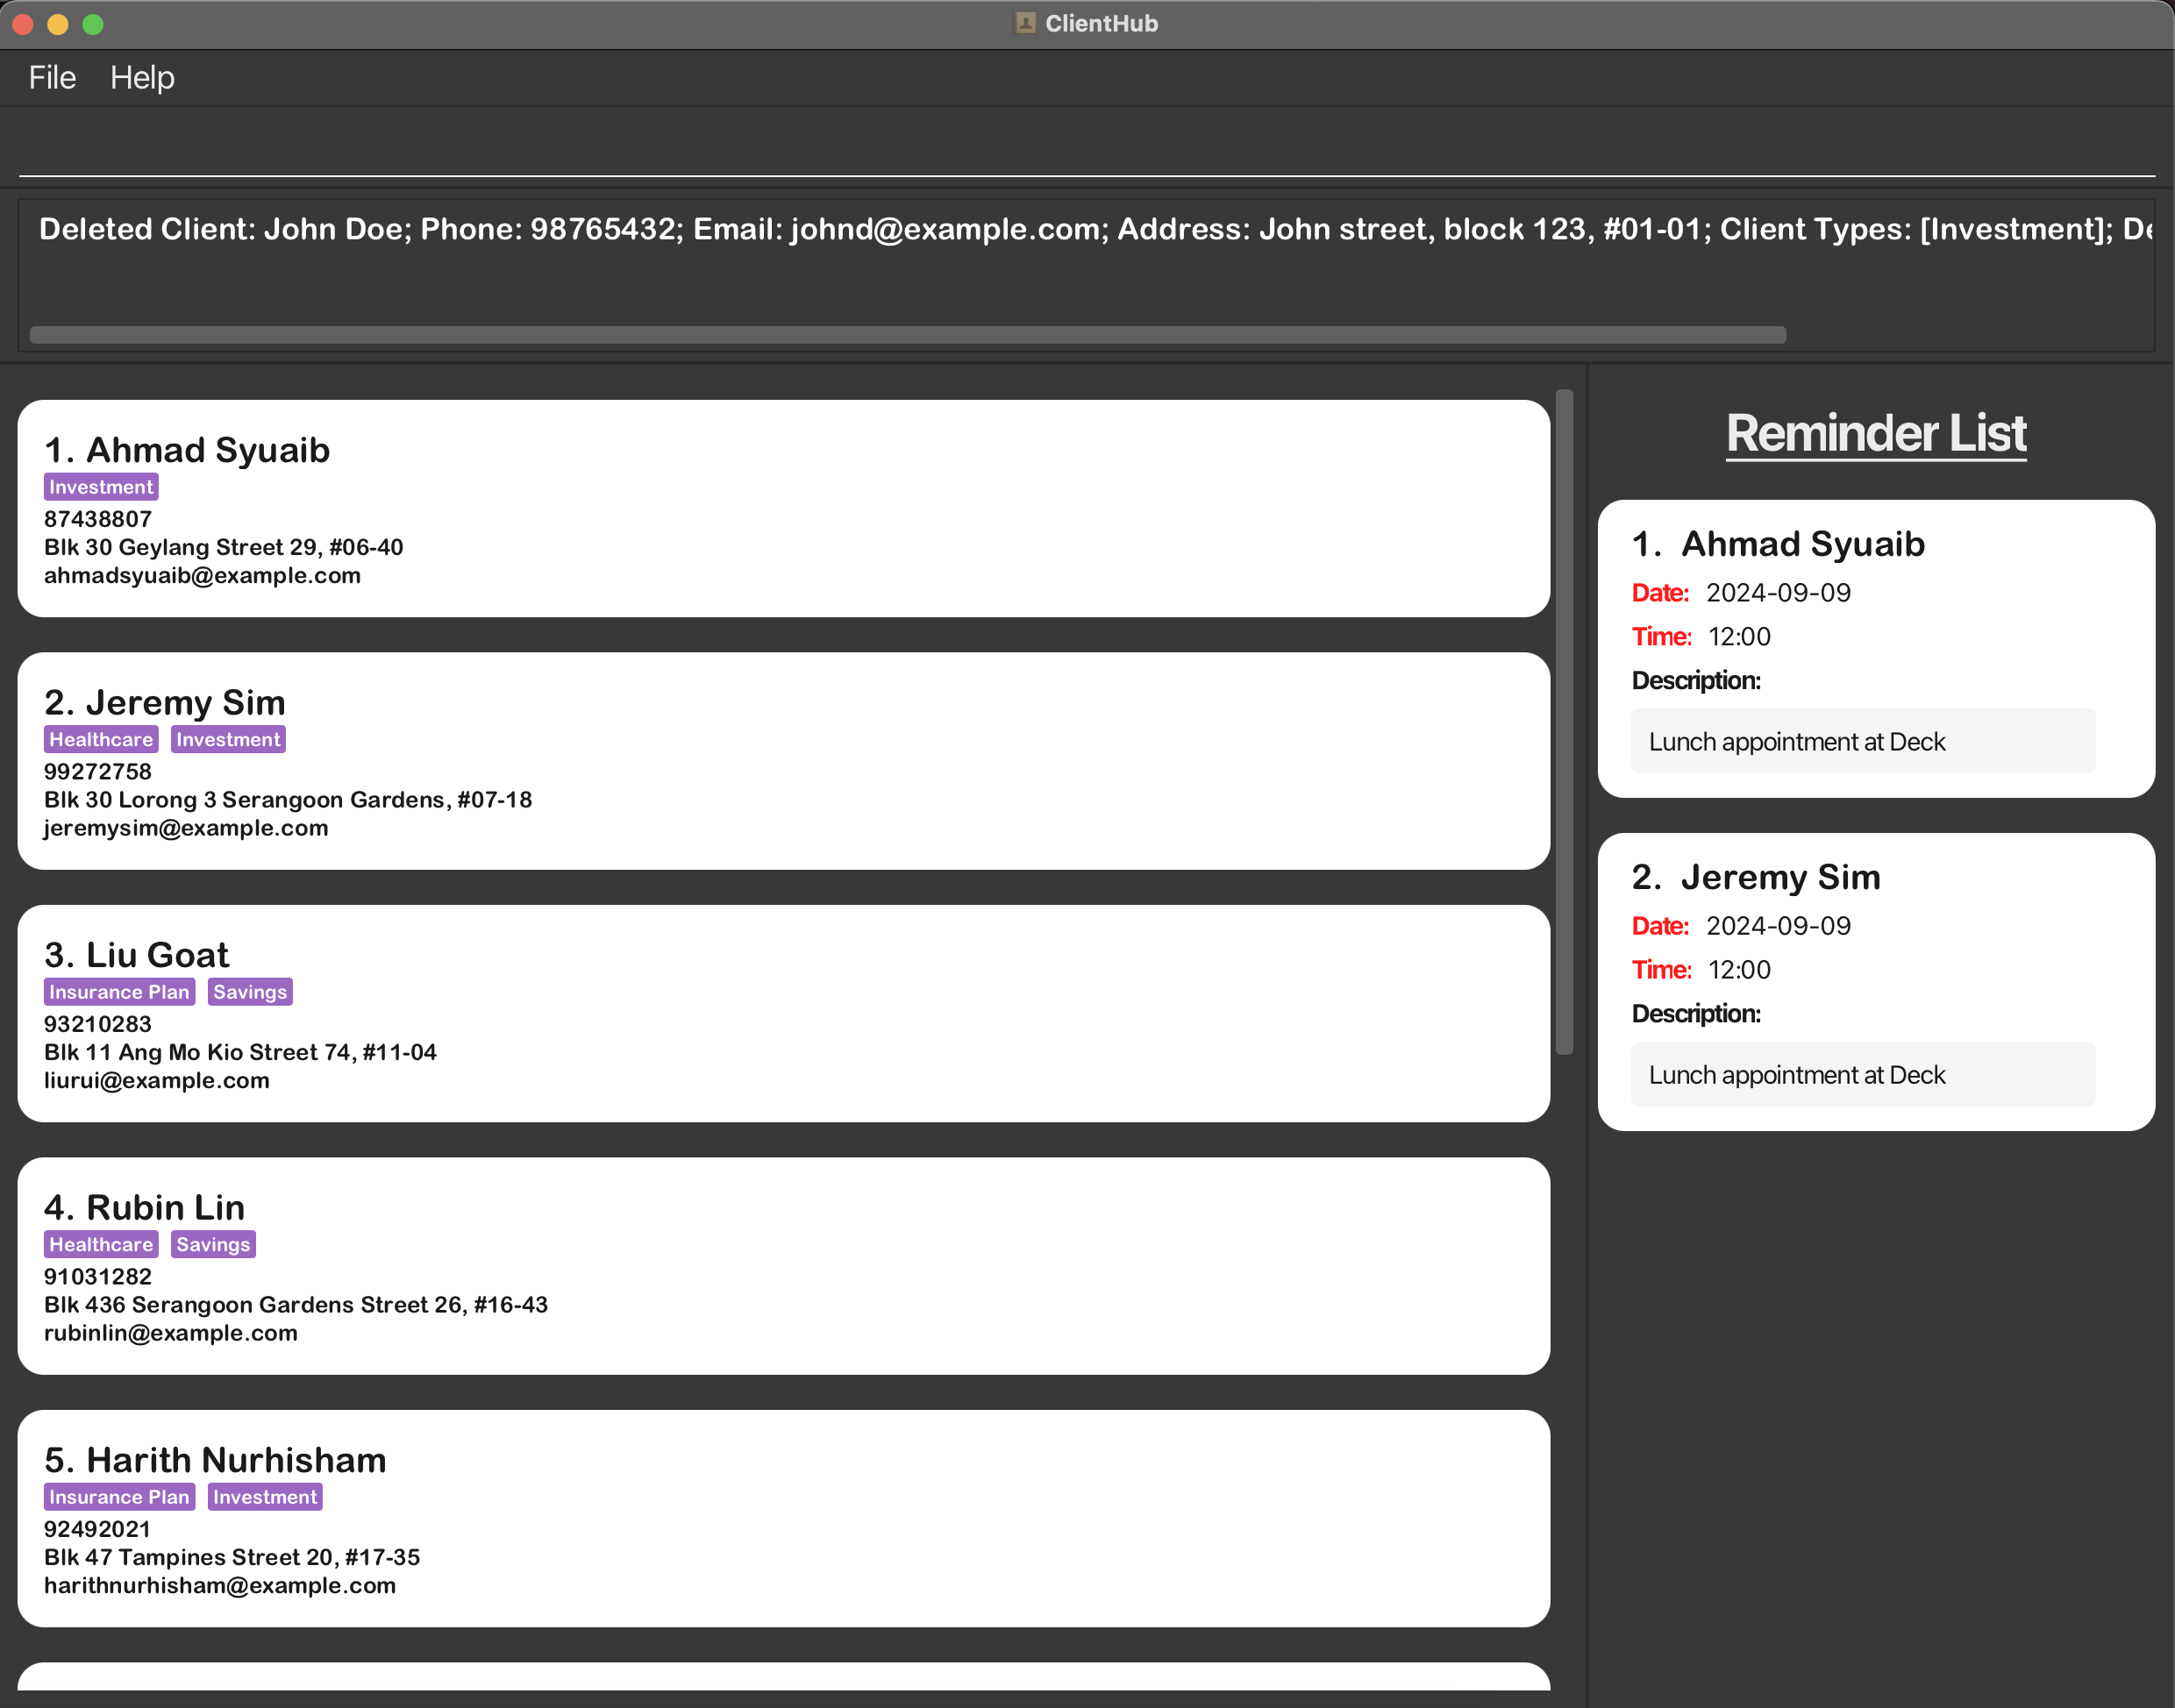Click Harith Nurhisham's Investment tag
Image resolution: width=2175 pixels, height=1708 pixels.
click(265, 1497)
